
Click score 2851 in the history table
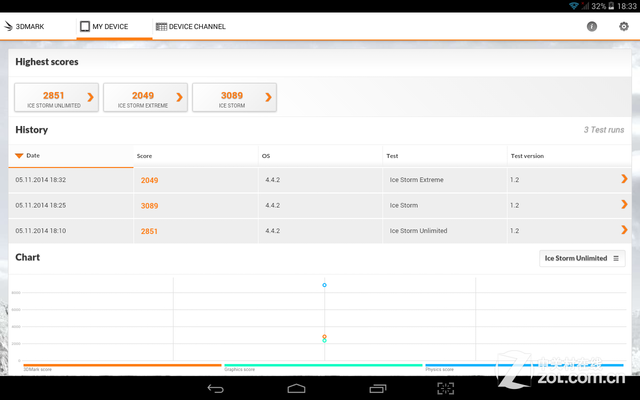tap(149, 231)
